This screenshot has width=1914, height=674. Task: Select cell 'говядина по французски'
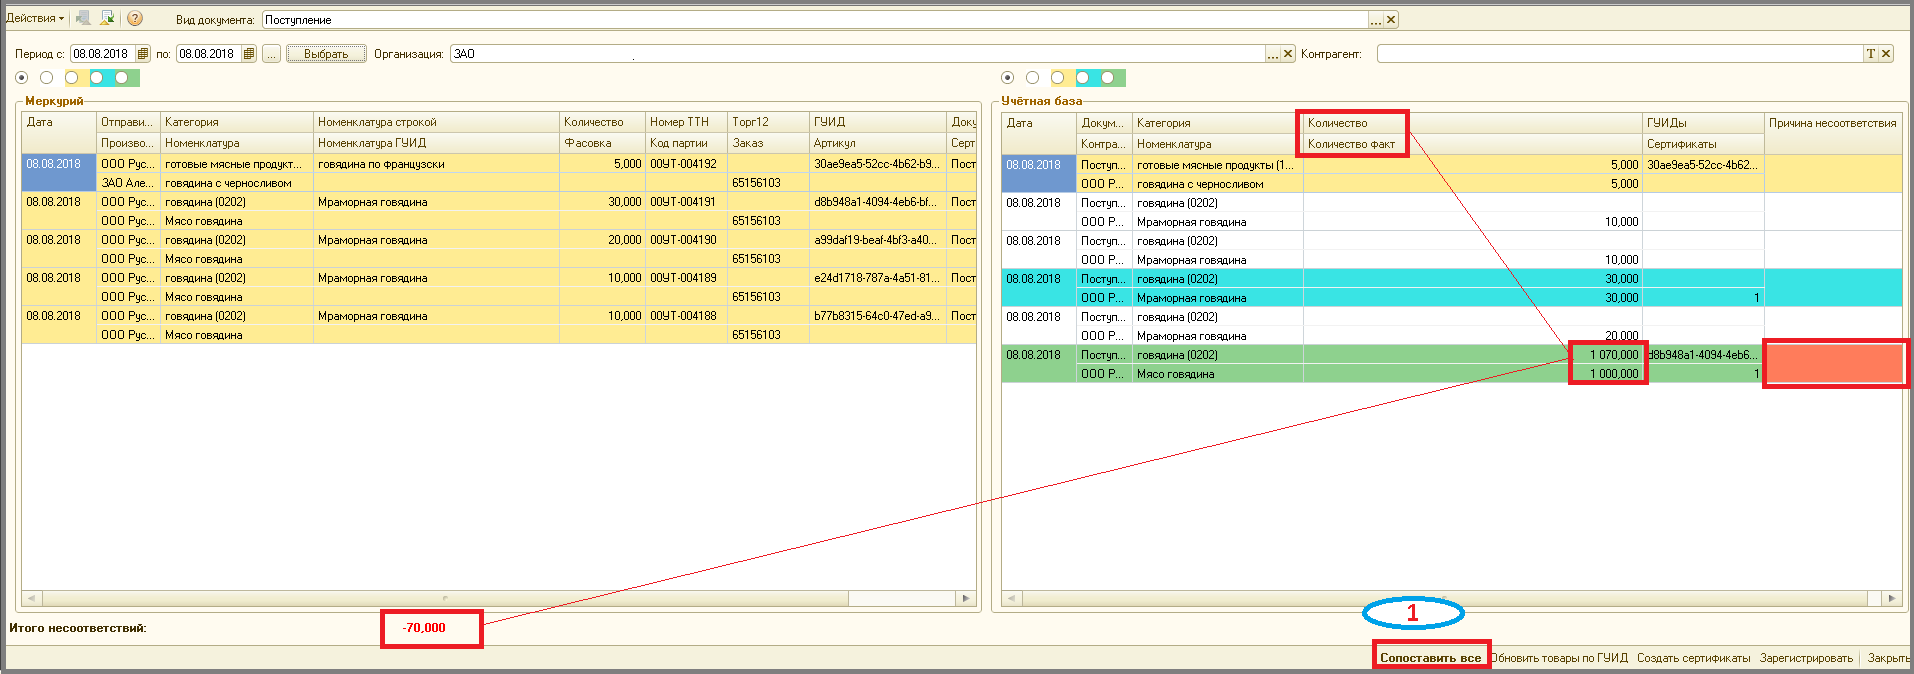tap(436, 164)
